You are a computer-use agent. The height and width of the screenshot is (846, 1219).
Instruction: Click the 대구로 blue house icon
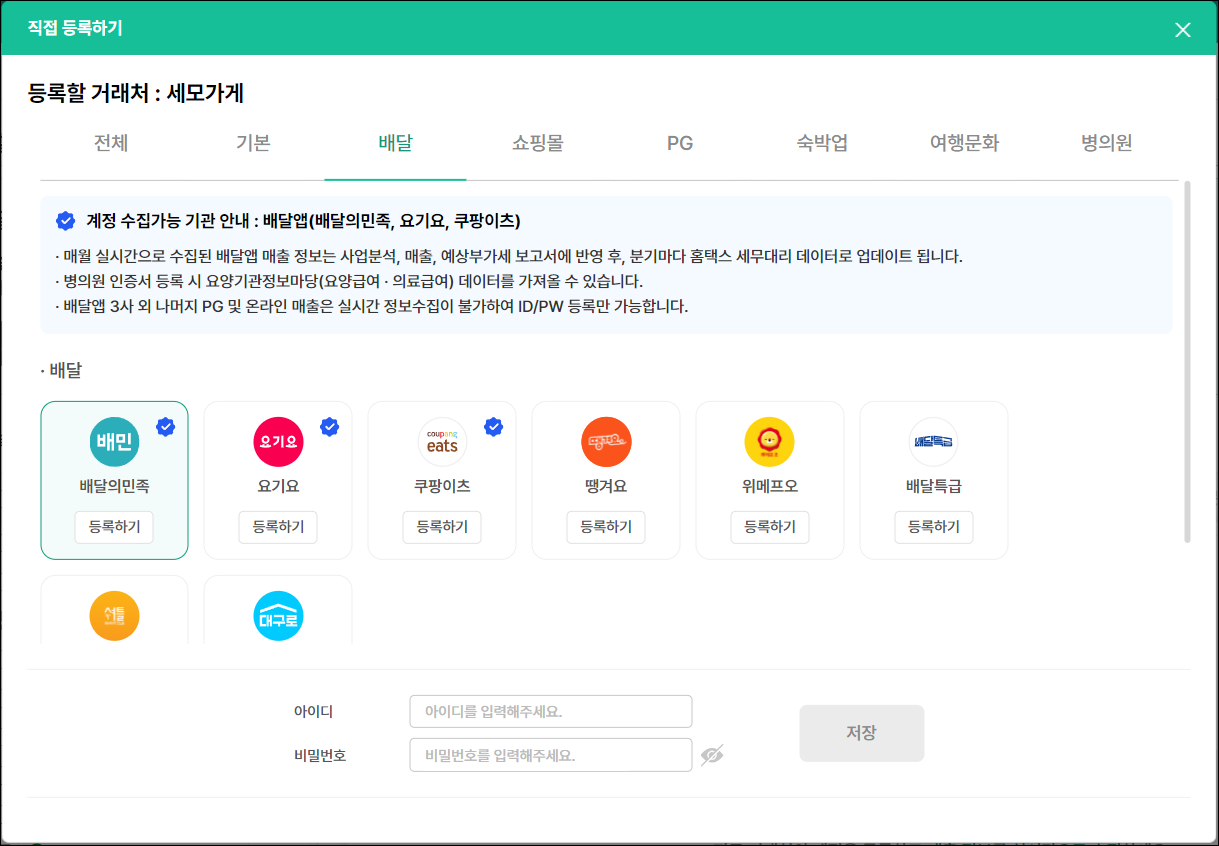(278, 616)
